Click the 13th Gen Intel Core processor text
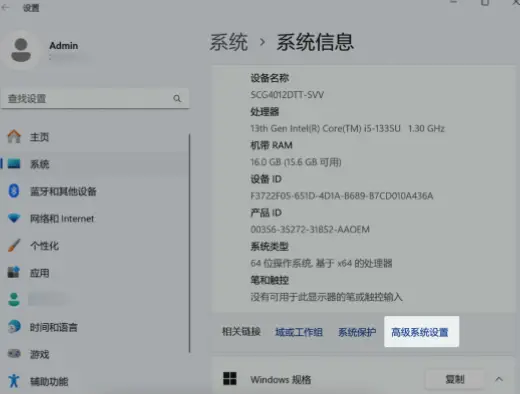The height and width of the screenshot is (395, 520). 347,128
